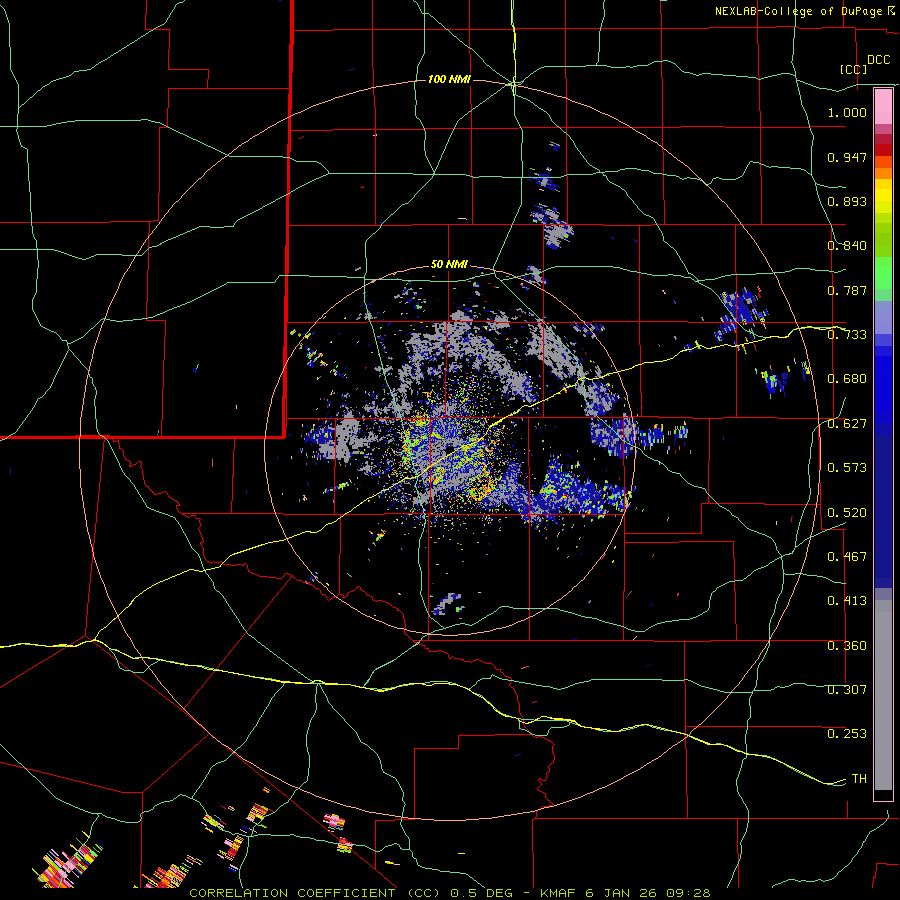Pick the black swatch beside TH
The height and width of the screenshot is (900, 900).
pos(883,794)
